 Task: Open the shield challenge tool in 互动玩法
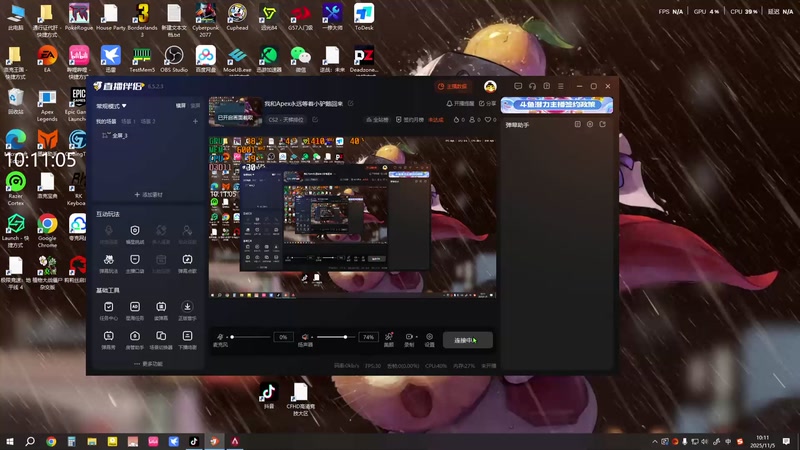[x=135, y=235]
